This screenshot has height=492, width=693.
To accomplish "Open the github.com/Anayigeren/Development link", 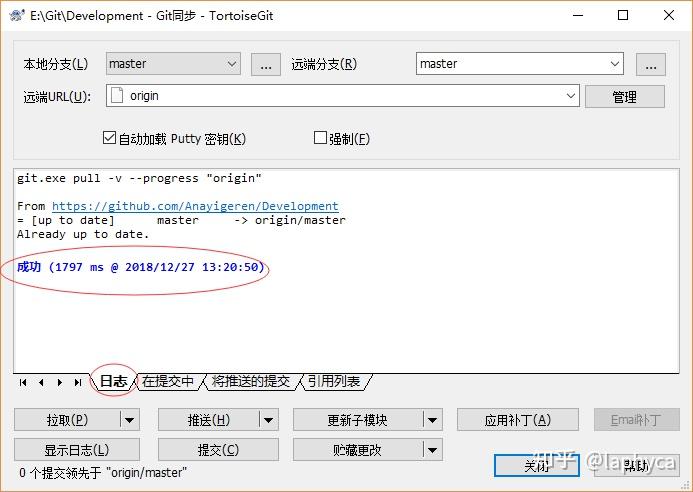I will click(x=195, y=206).
